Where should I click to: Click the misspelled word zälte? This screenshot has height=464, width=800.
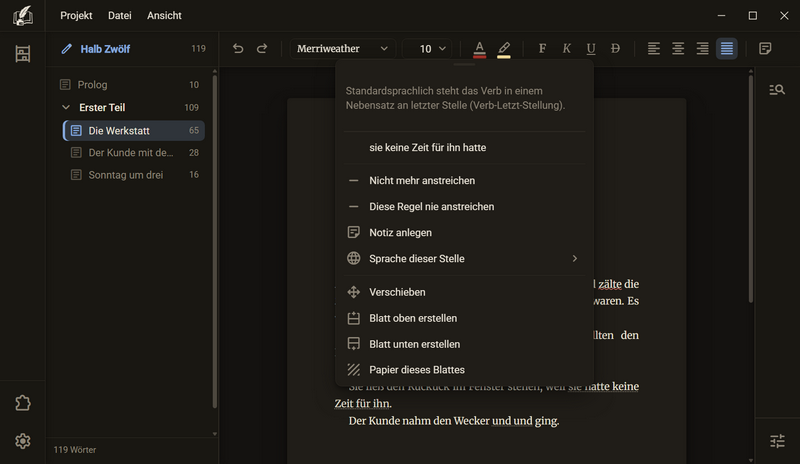pyautogui.click(x=610, y=284)
